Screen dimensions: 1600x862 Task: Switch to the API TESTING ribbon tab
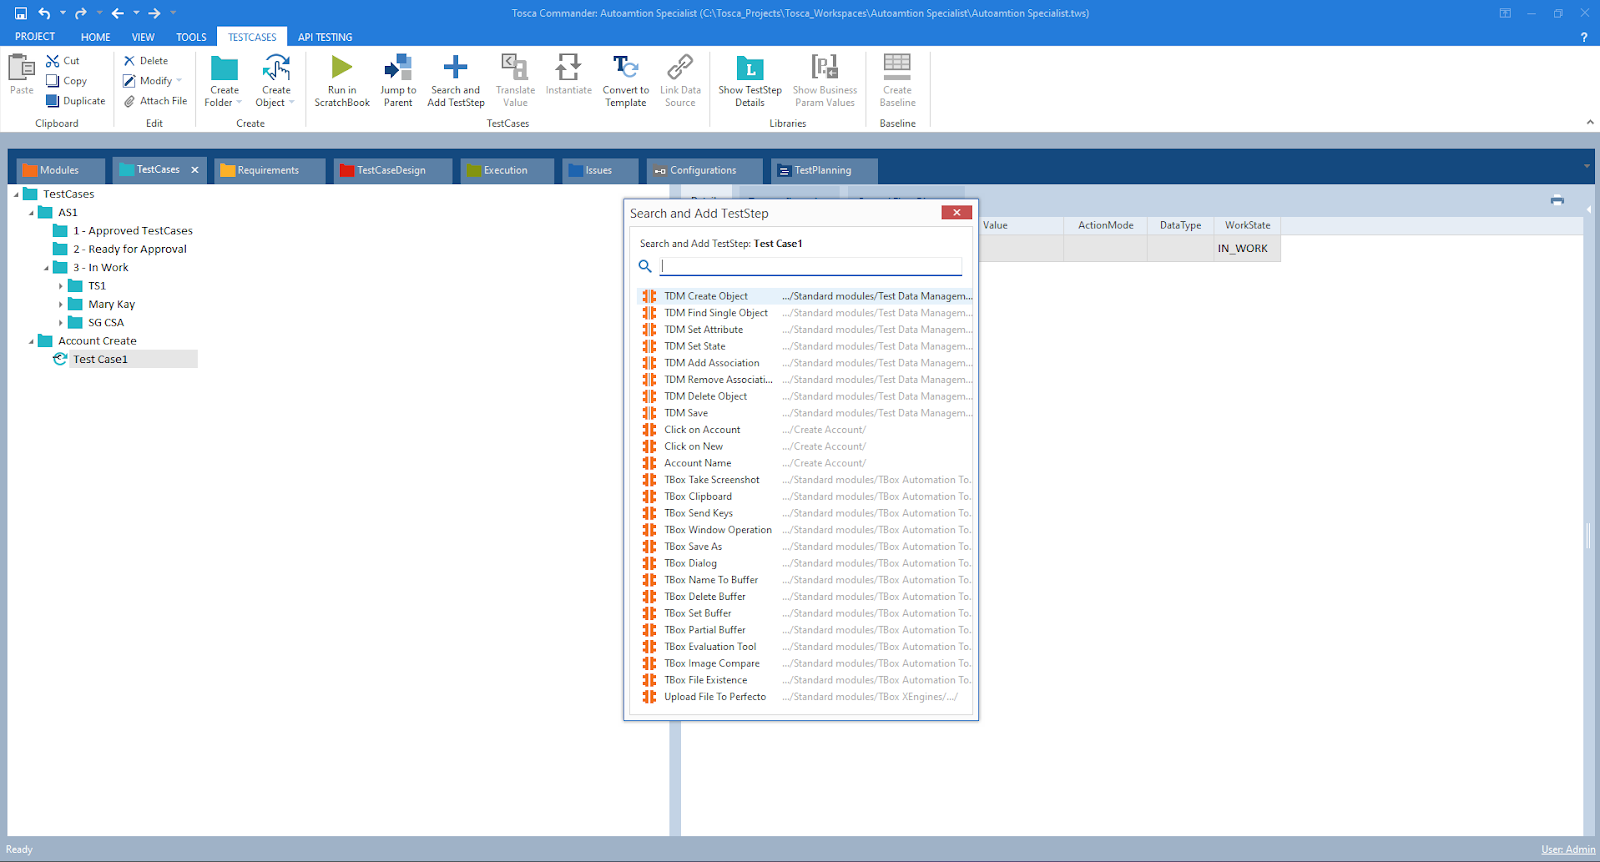325,37
